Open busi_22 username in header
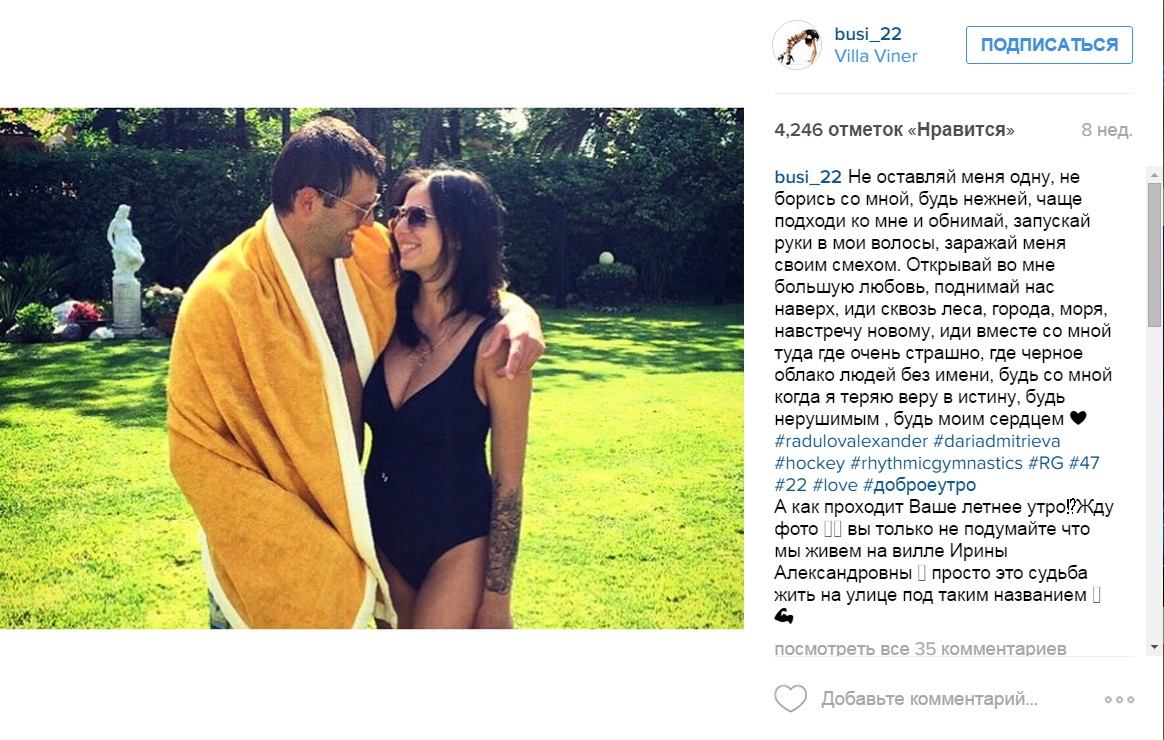This screenshot has width=1164, height=740. tap(868, 33)
